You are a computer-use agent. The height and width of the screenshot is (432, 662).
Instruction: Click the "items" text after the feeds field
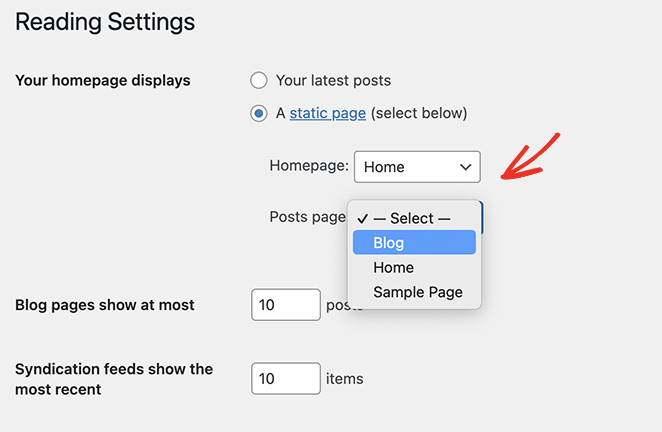[x=344, y=379]
